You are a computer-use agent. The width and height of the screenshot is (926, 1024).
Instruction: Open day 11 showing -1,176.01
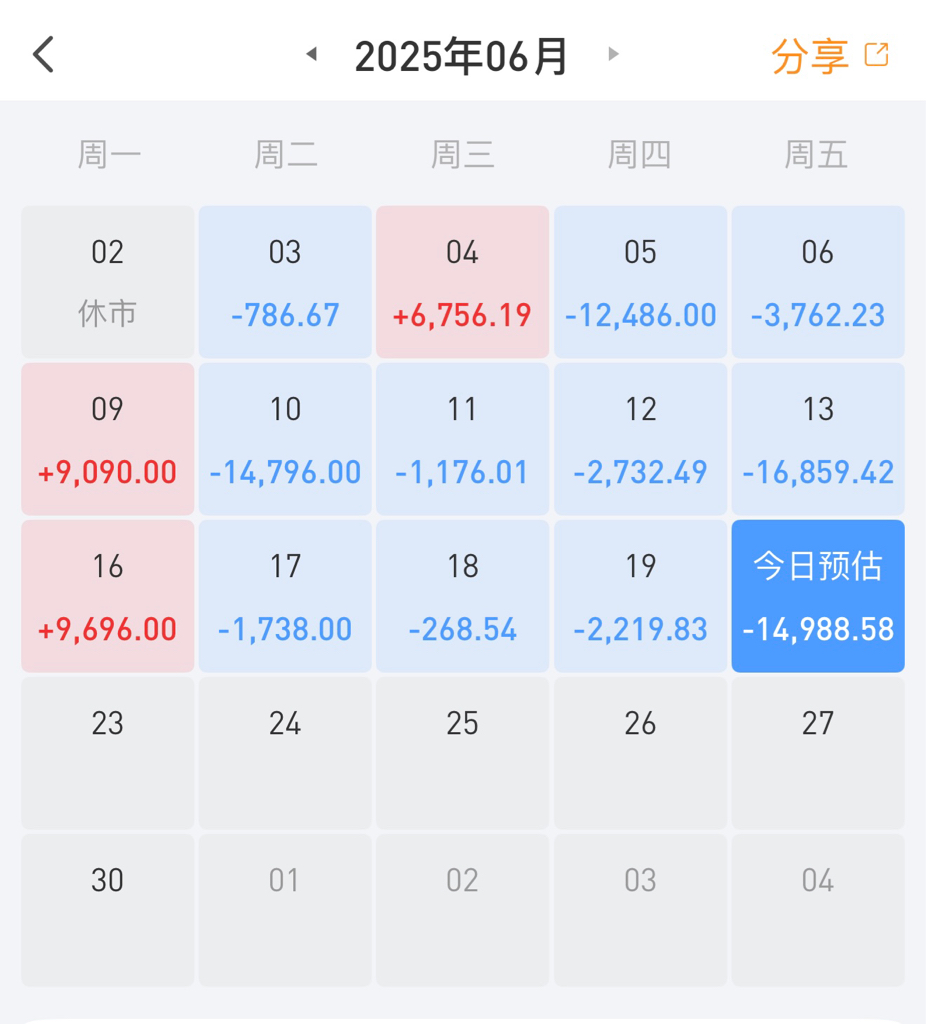[462, 439]
